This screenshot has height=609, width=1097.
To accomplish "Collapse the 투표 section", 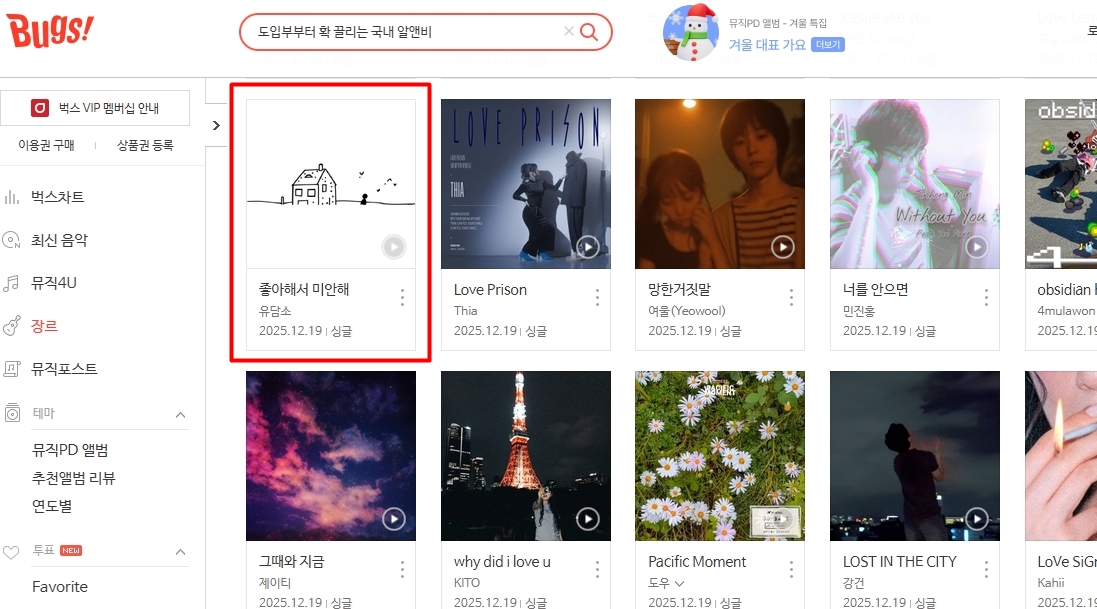I will click(181, 552).
